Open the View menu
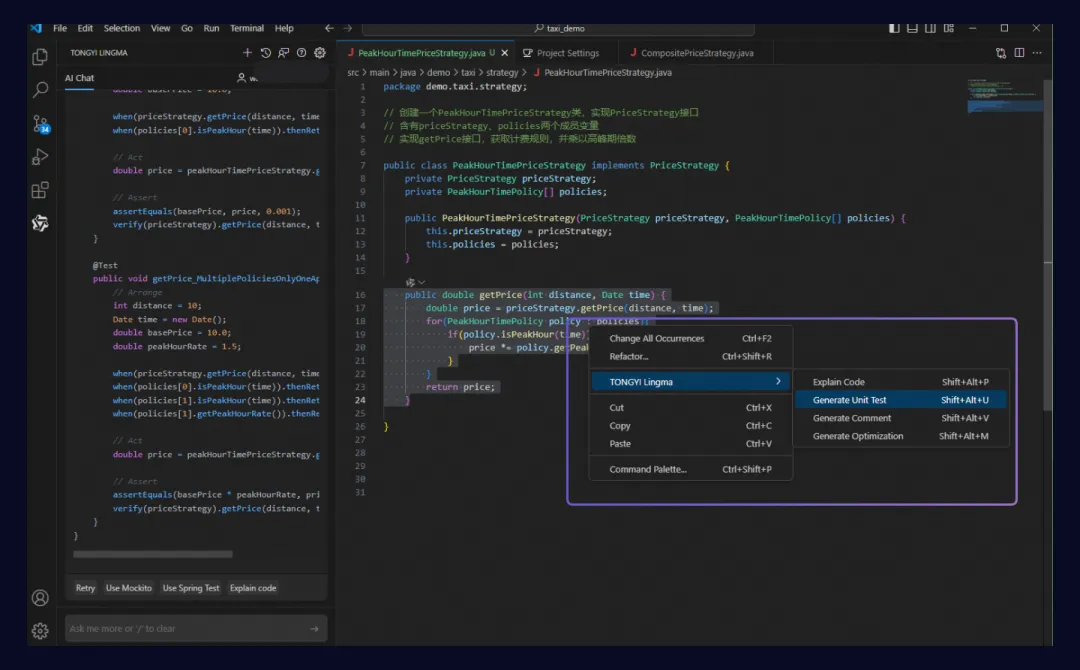 [x=160, y=28]
